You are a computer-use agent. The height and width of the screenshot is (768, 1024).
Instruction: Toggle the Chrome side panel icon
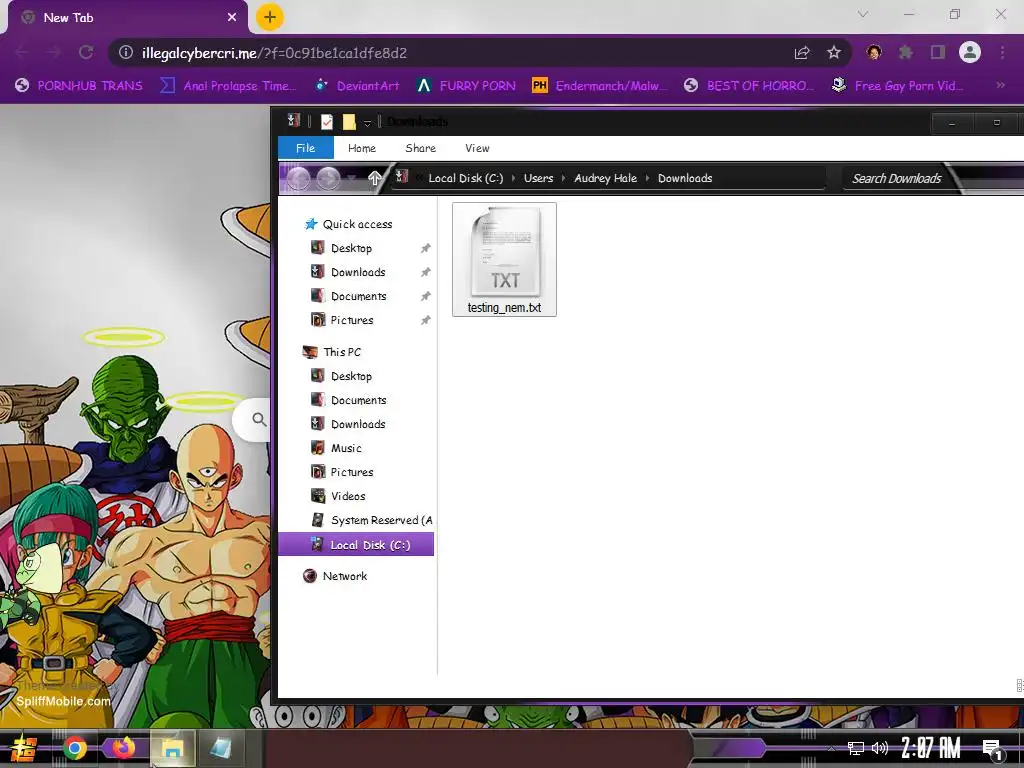coord(938,52)
